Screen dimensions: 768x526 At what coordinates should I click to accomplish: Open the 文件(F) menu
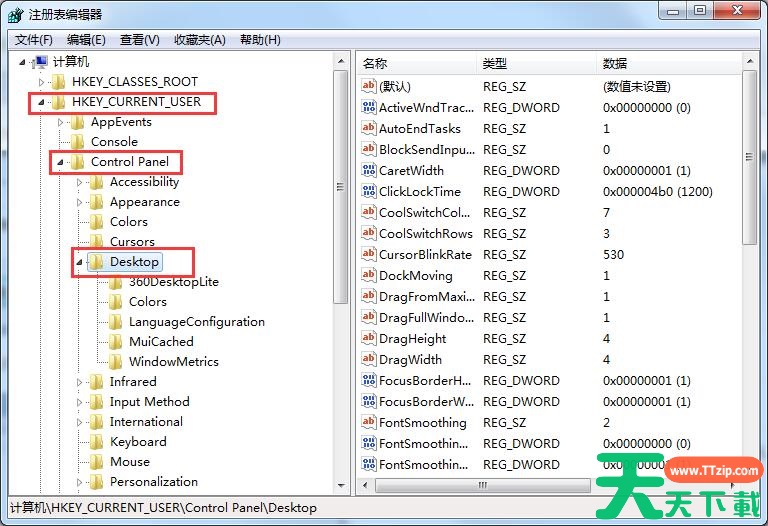tap(34, 40)
